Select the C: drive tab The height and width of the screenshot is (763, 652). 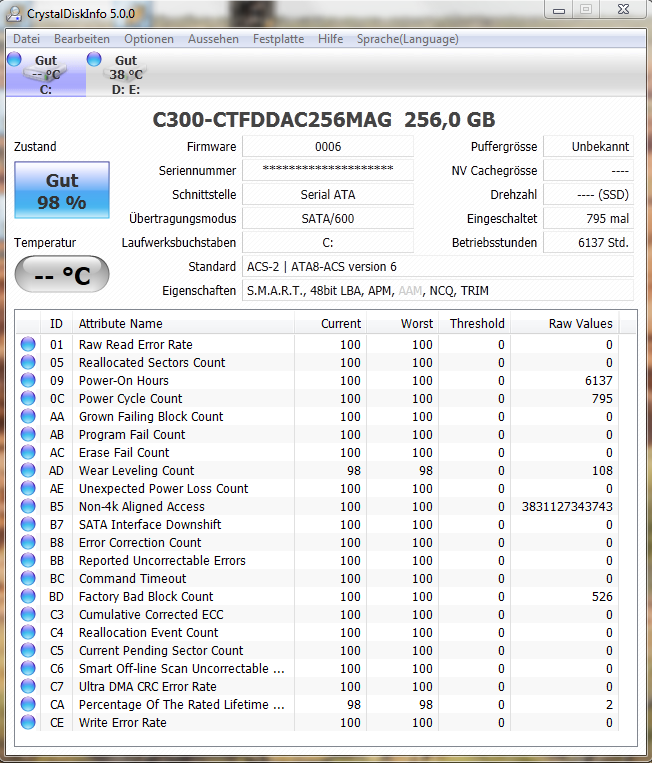[46, 74]
